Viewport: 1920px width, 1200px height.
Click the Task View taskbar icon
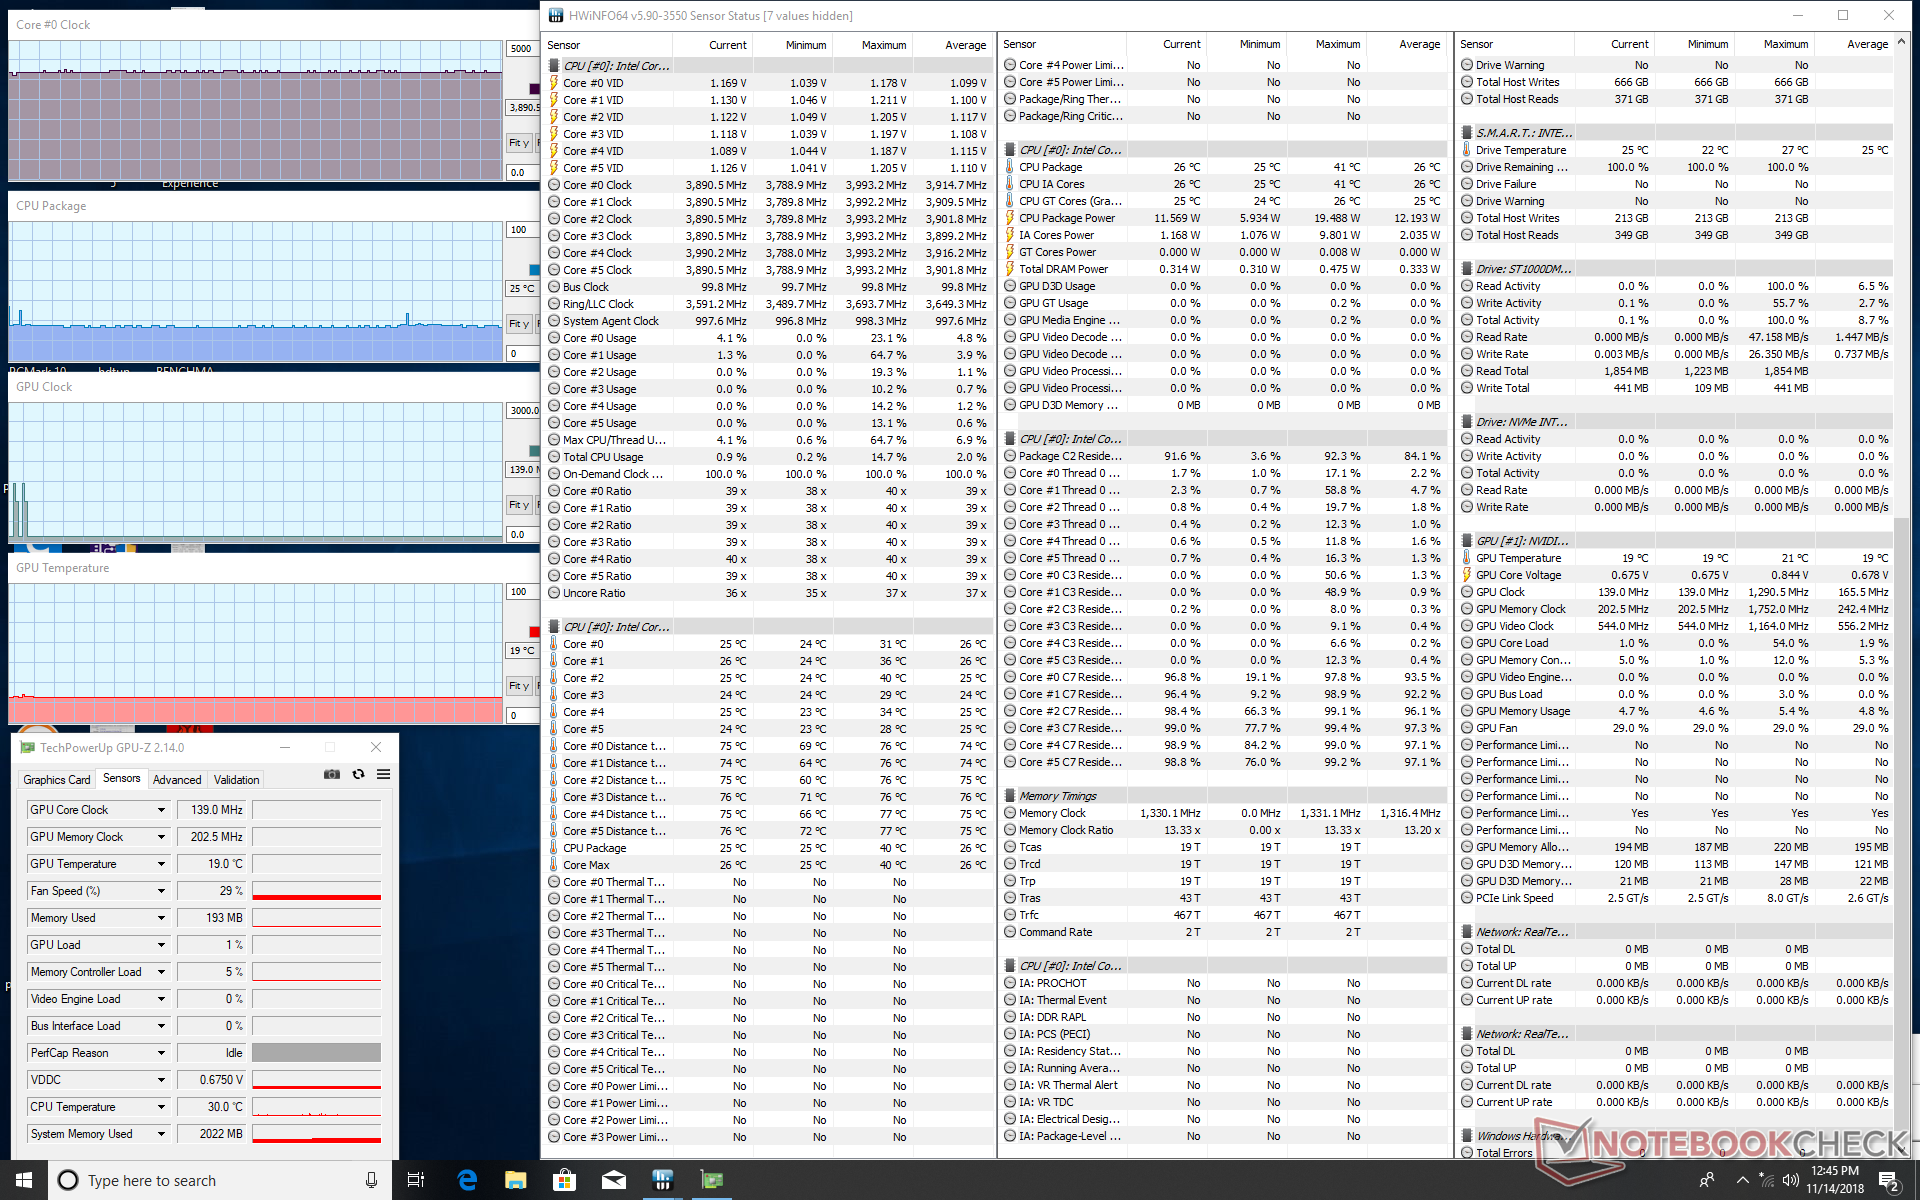(416, 1180)
